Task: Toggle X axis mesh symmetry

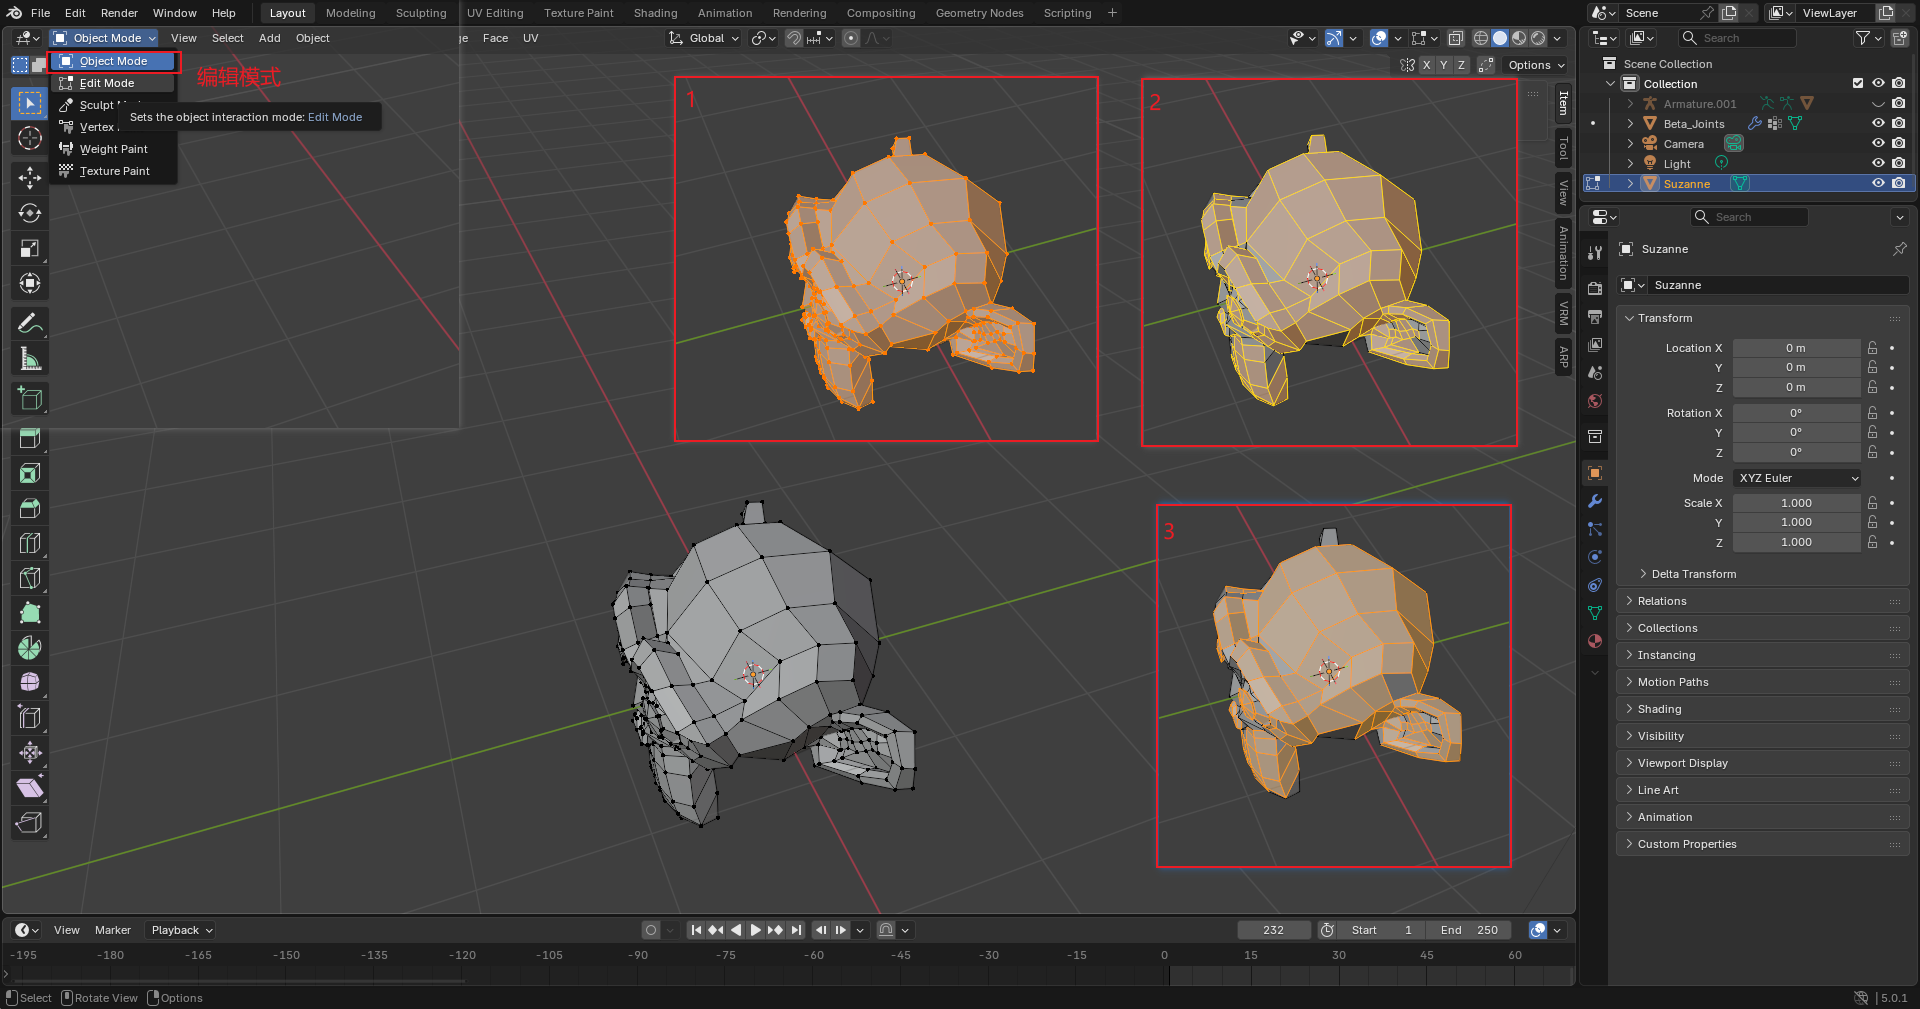Action: (1427, 65)
